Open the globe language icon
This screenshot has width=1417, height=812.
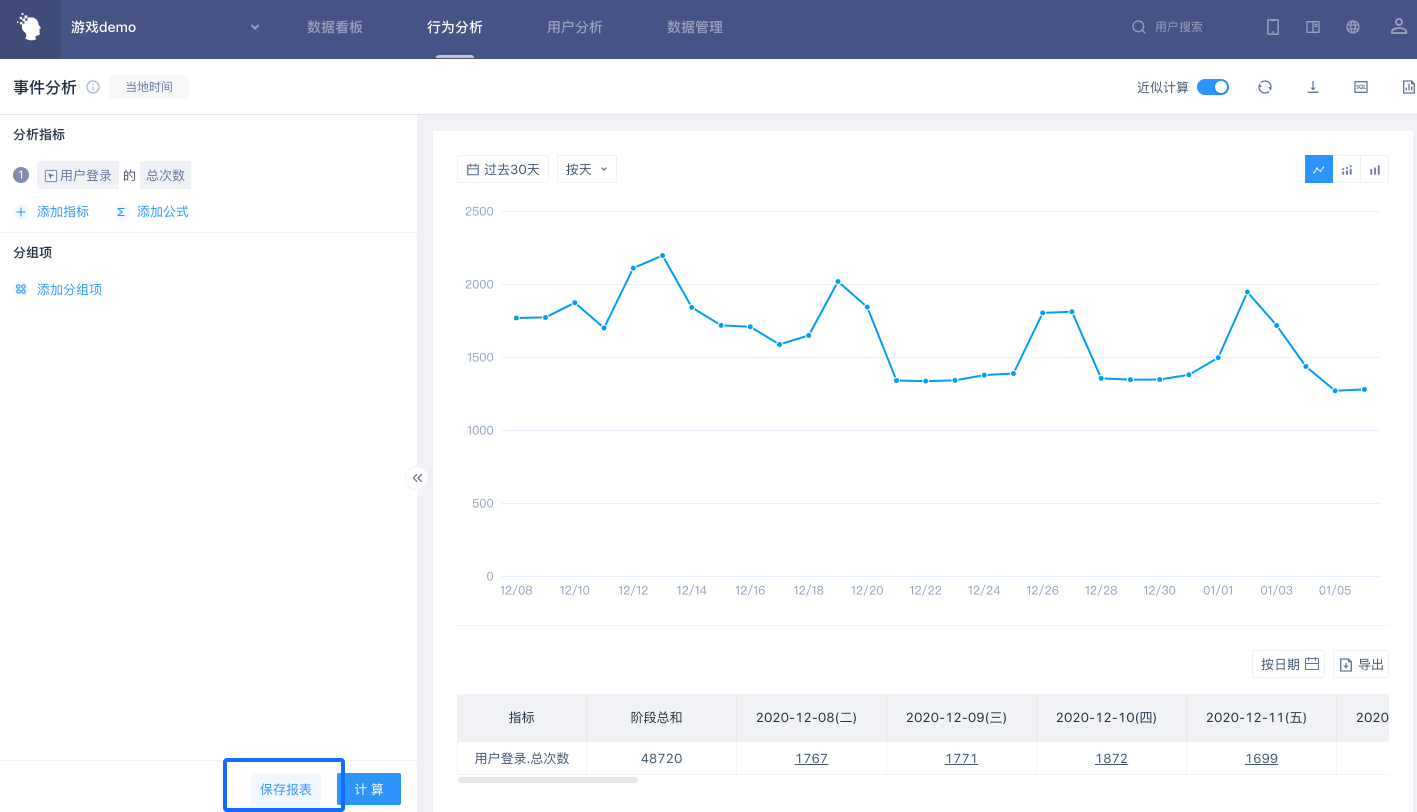[1353, 28]
